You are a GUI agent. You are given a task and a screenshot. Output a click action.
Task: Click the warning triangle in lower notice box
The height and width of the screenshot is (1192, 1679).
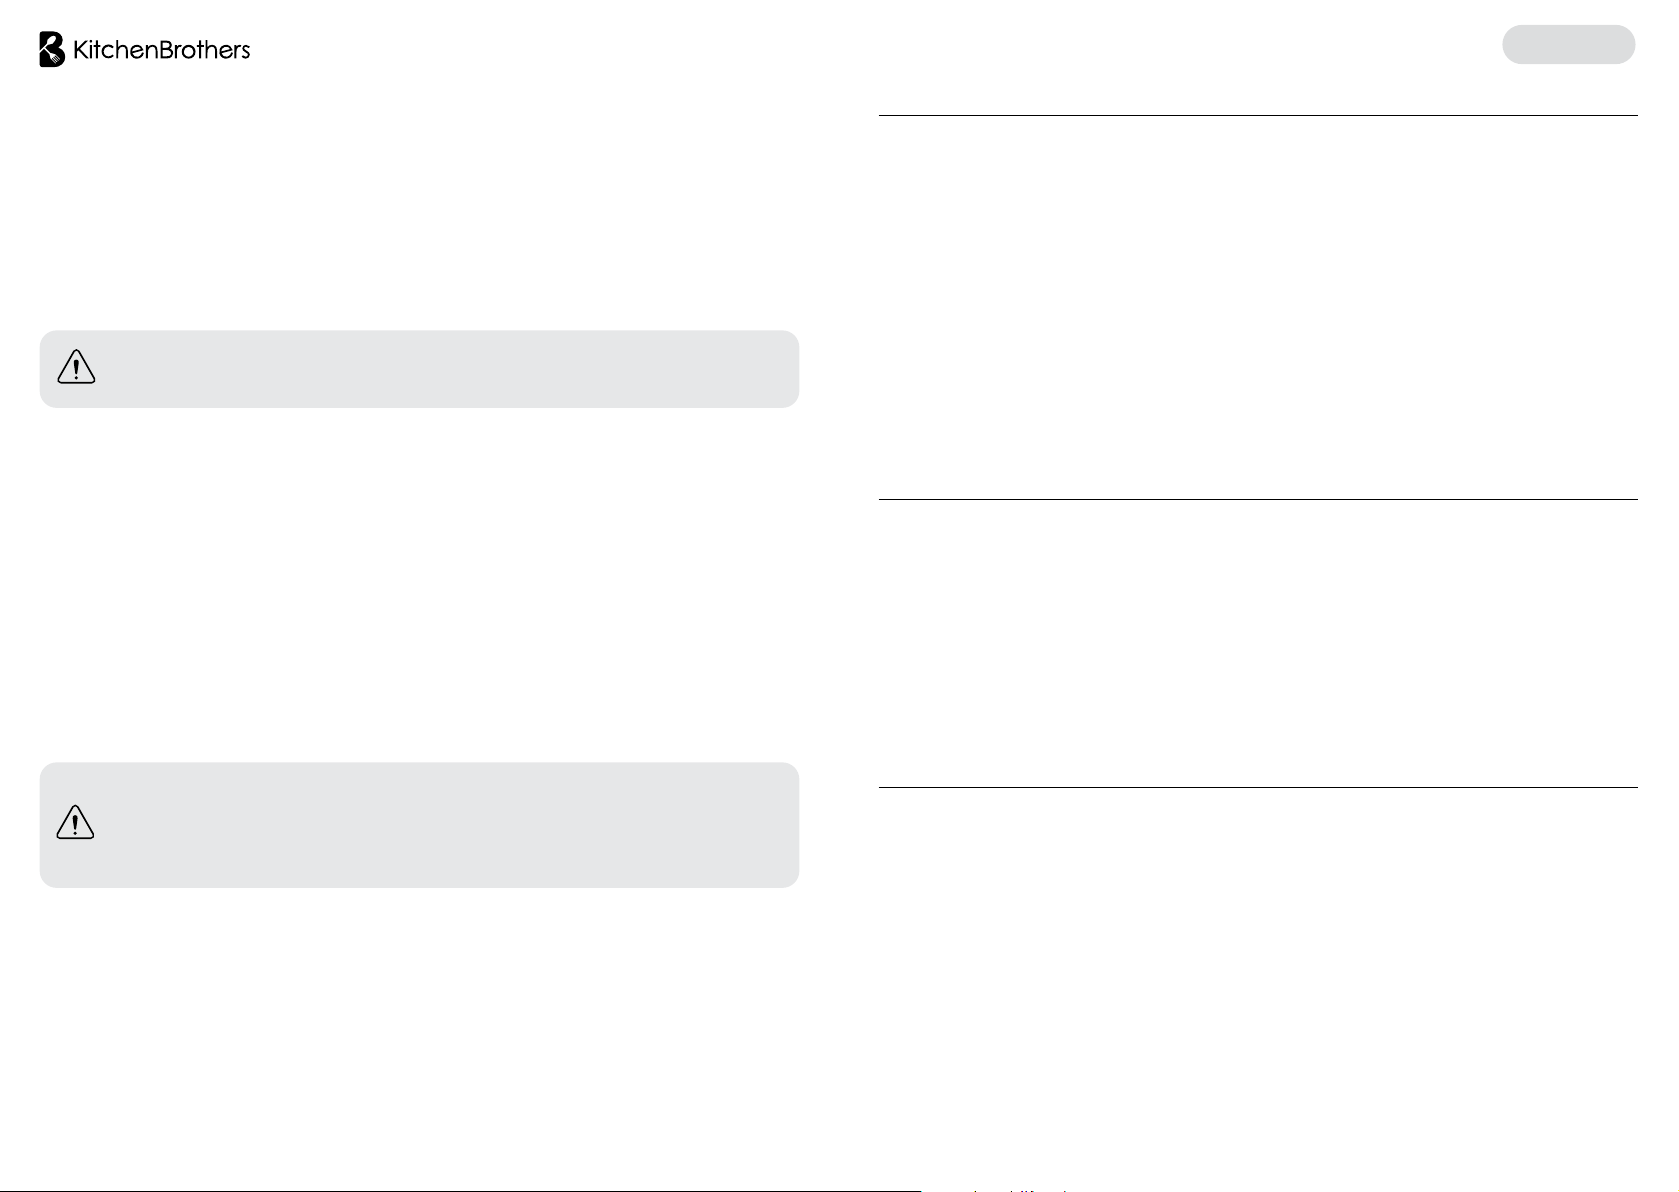click(76, 823)
